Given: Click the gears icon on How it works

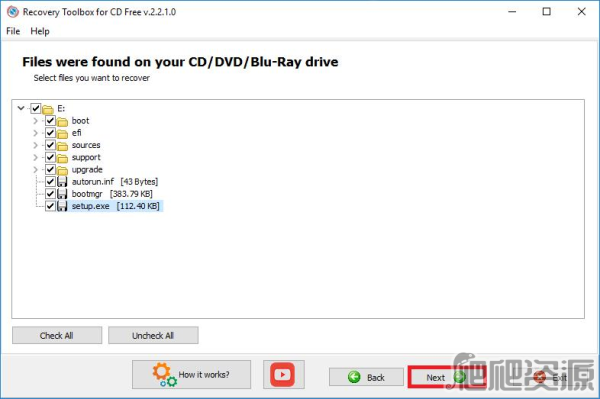Looking at the screenshot, I should point(165,374).
